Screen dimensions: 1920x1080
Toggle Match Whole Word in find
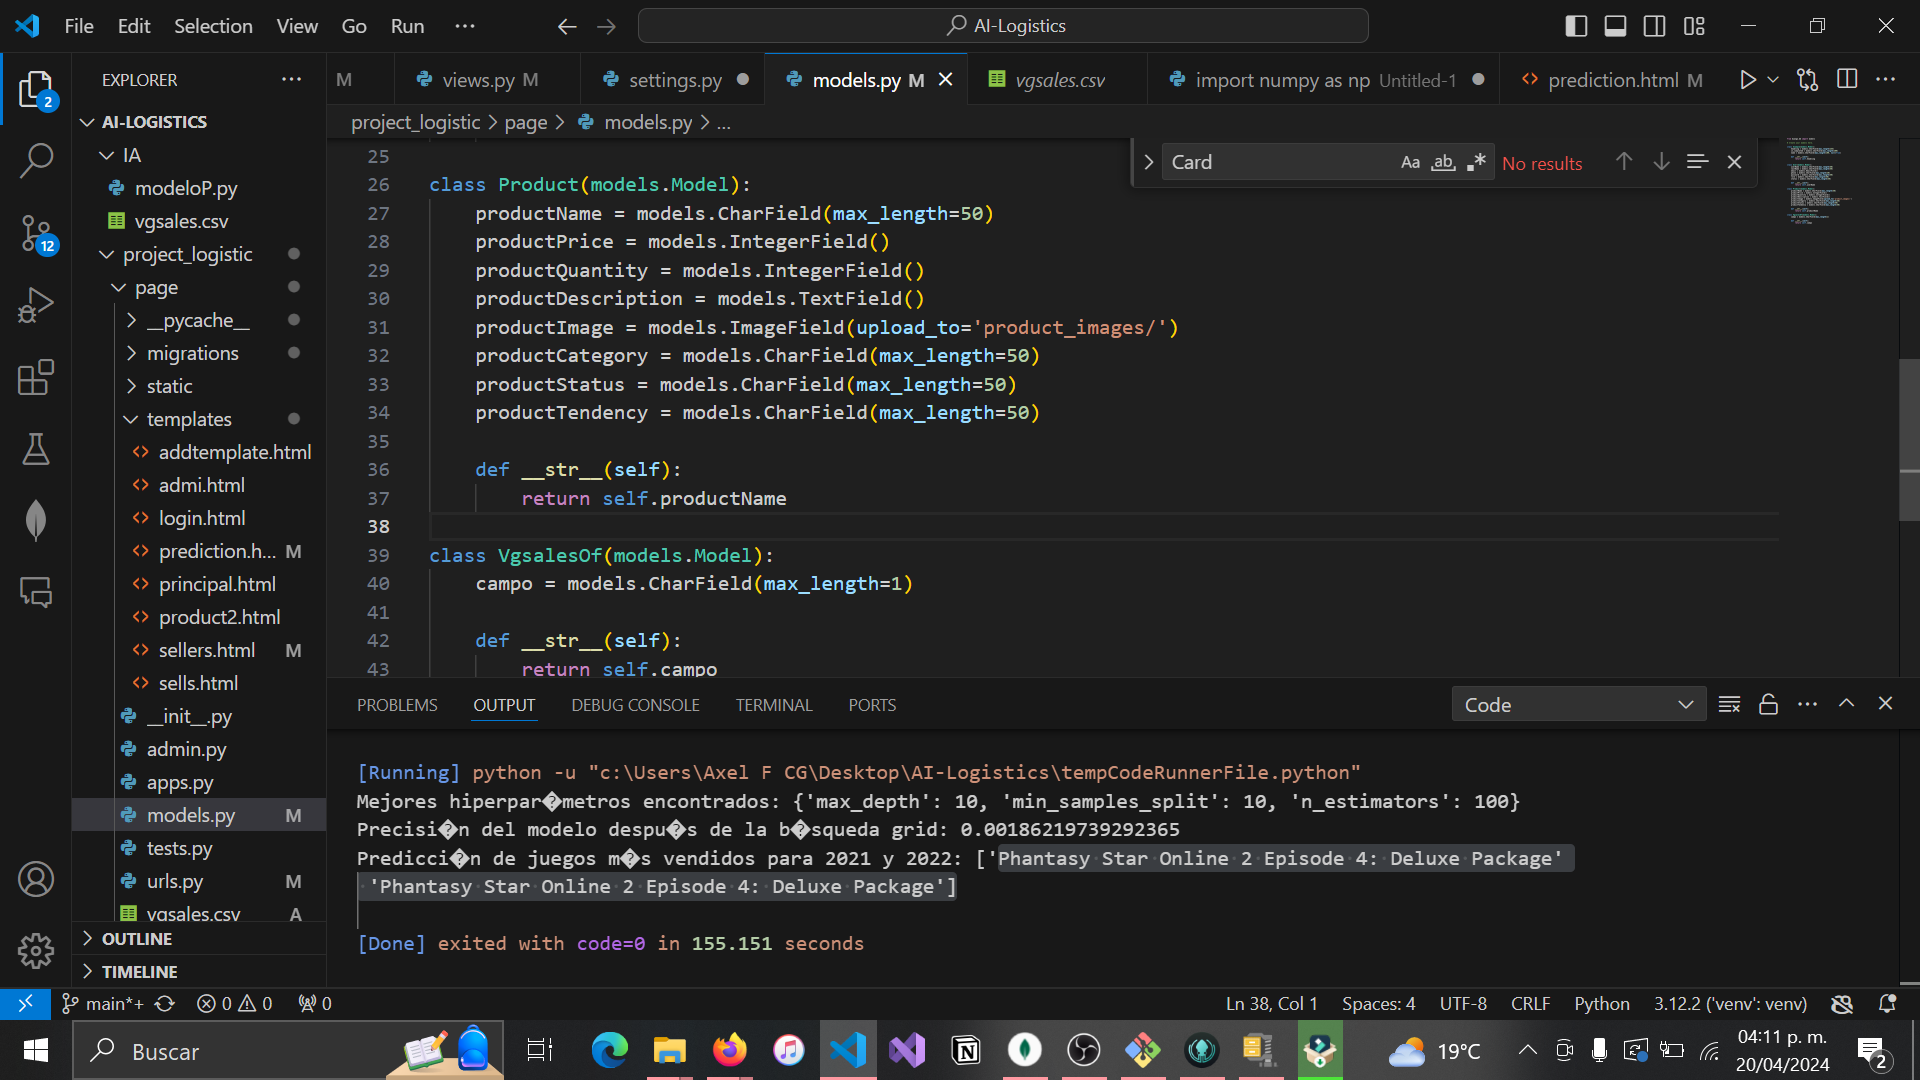click(x=1443, y=162)
